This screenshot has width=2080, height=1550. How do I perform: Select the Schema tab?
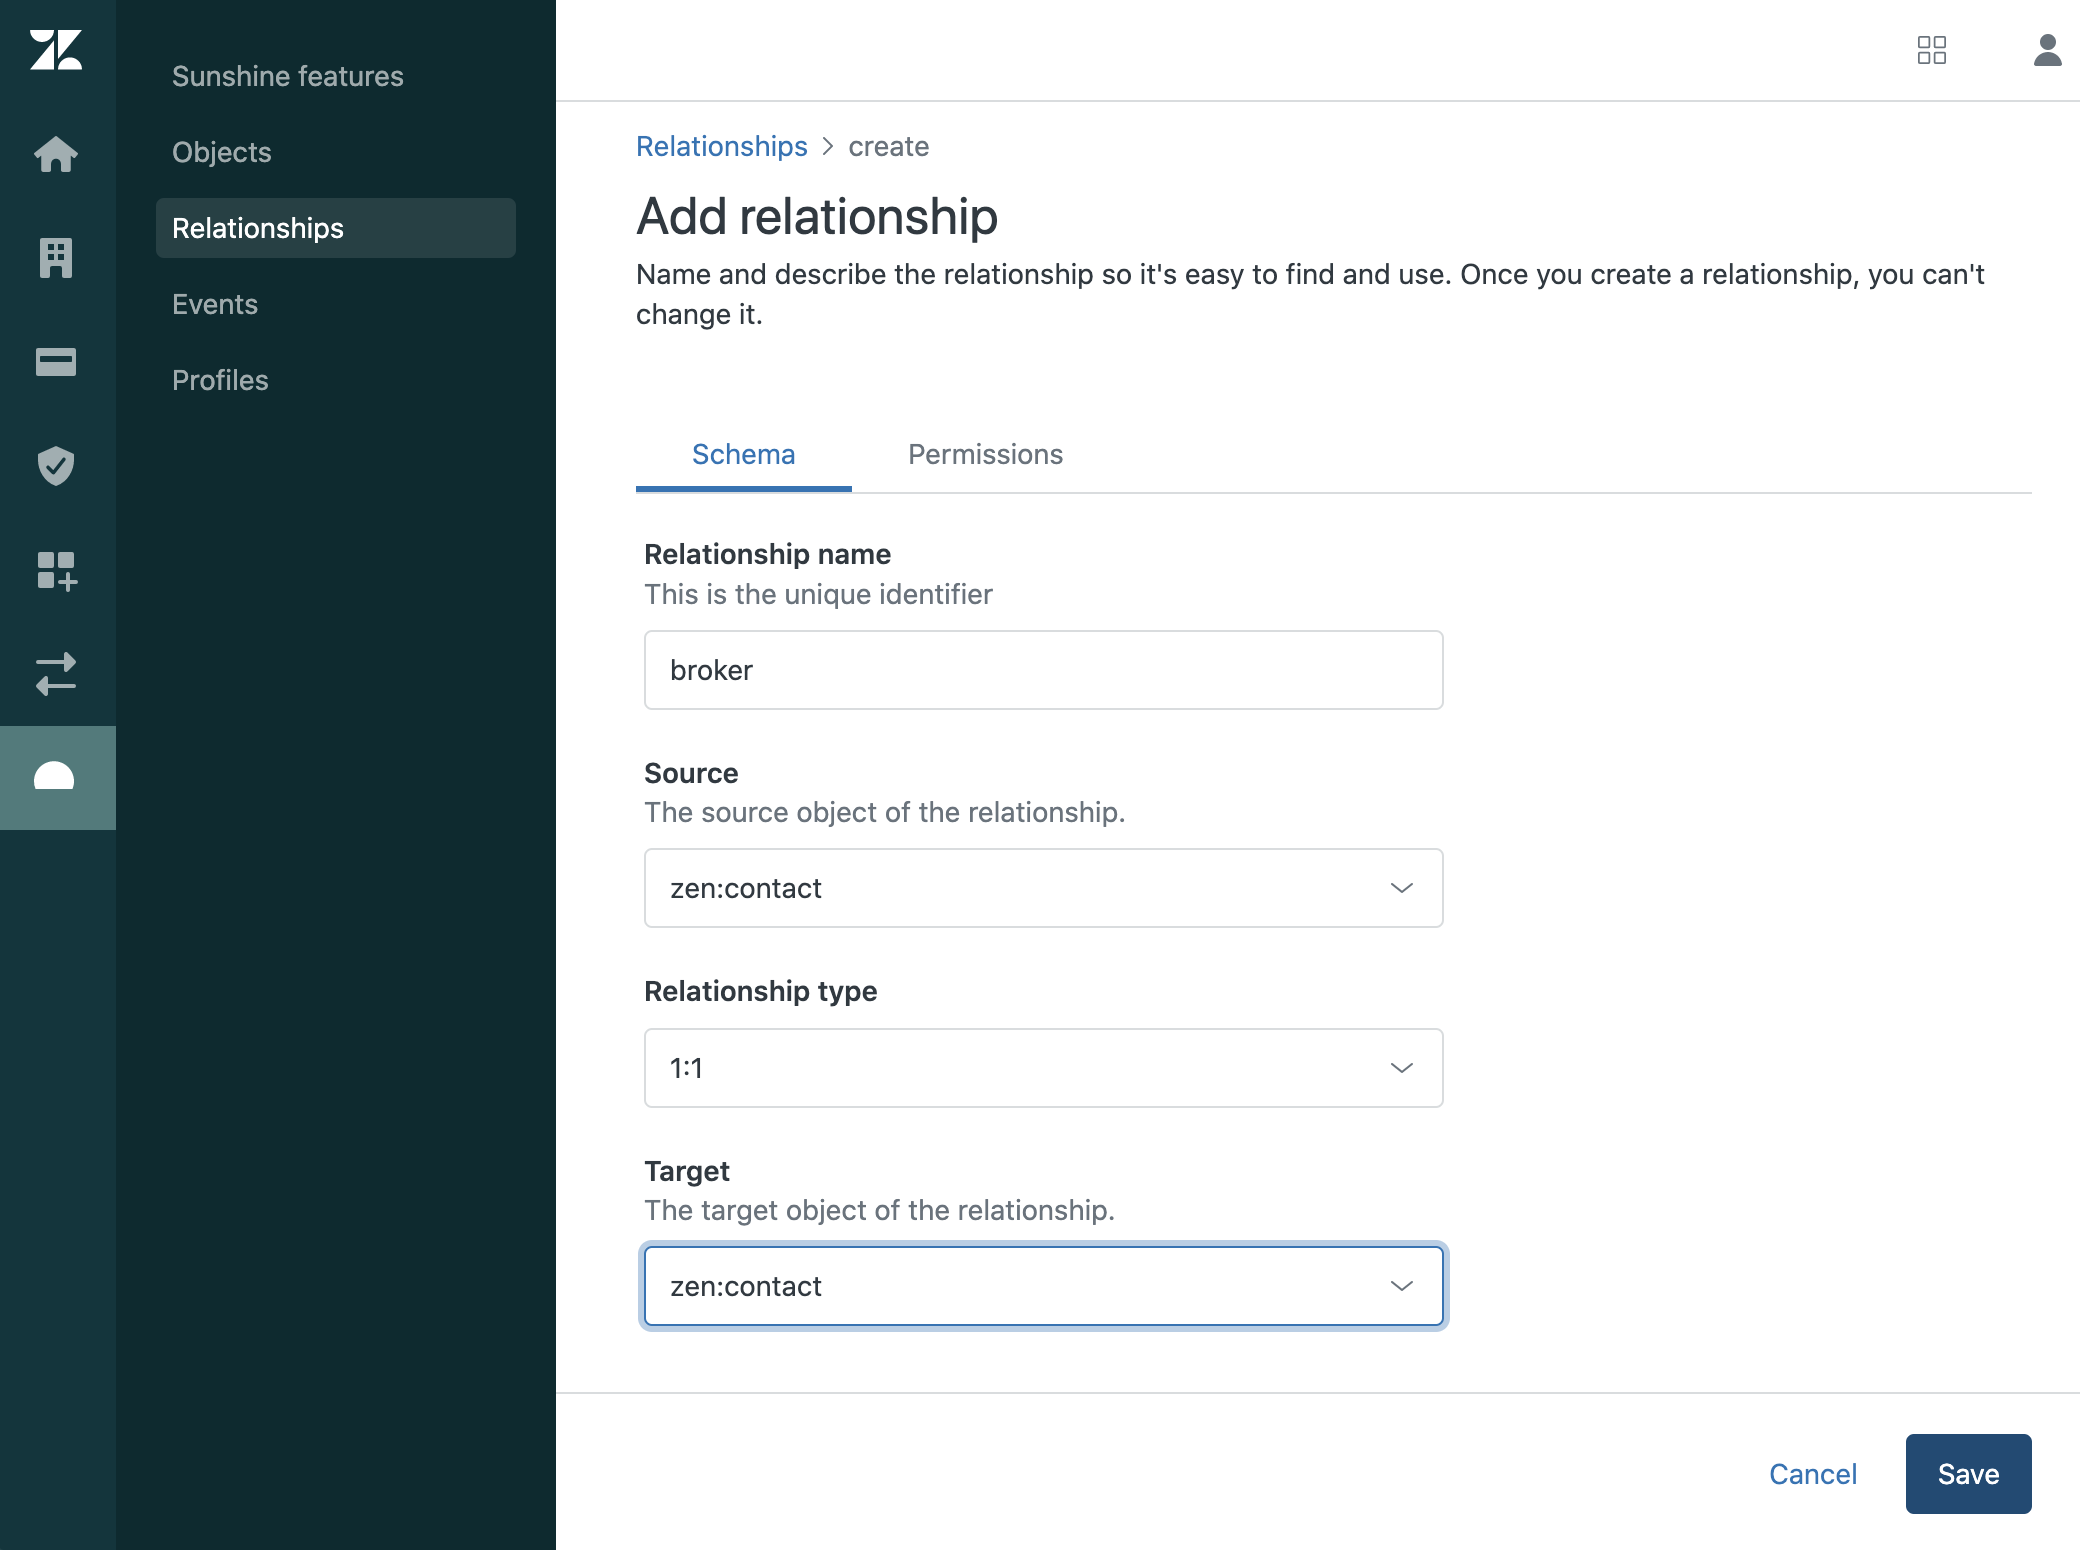tap(744, 454)
